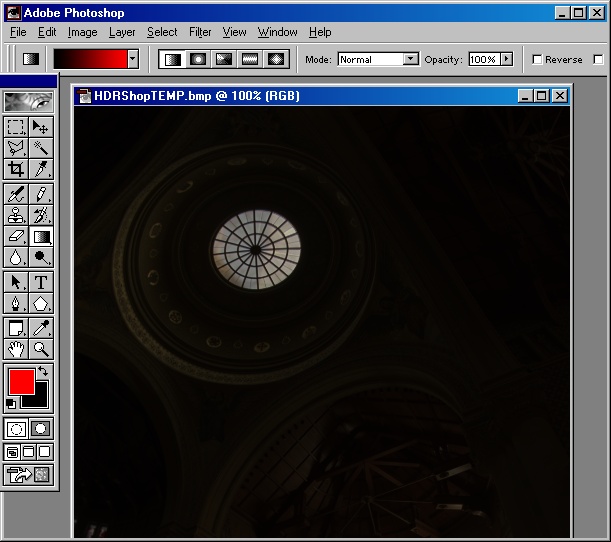
Task: Maximize the HDRShopTEMP.bmp document window
Action: pyautogui.click(x=542, y=96)
